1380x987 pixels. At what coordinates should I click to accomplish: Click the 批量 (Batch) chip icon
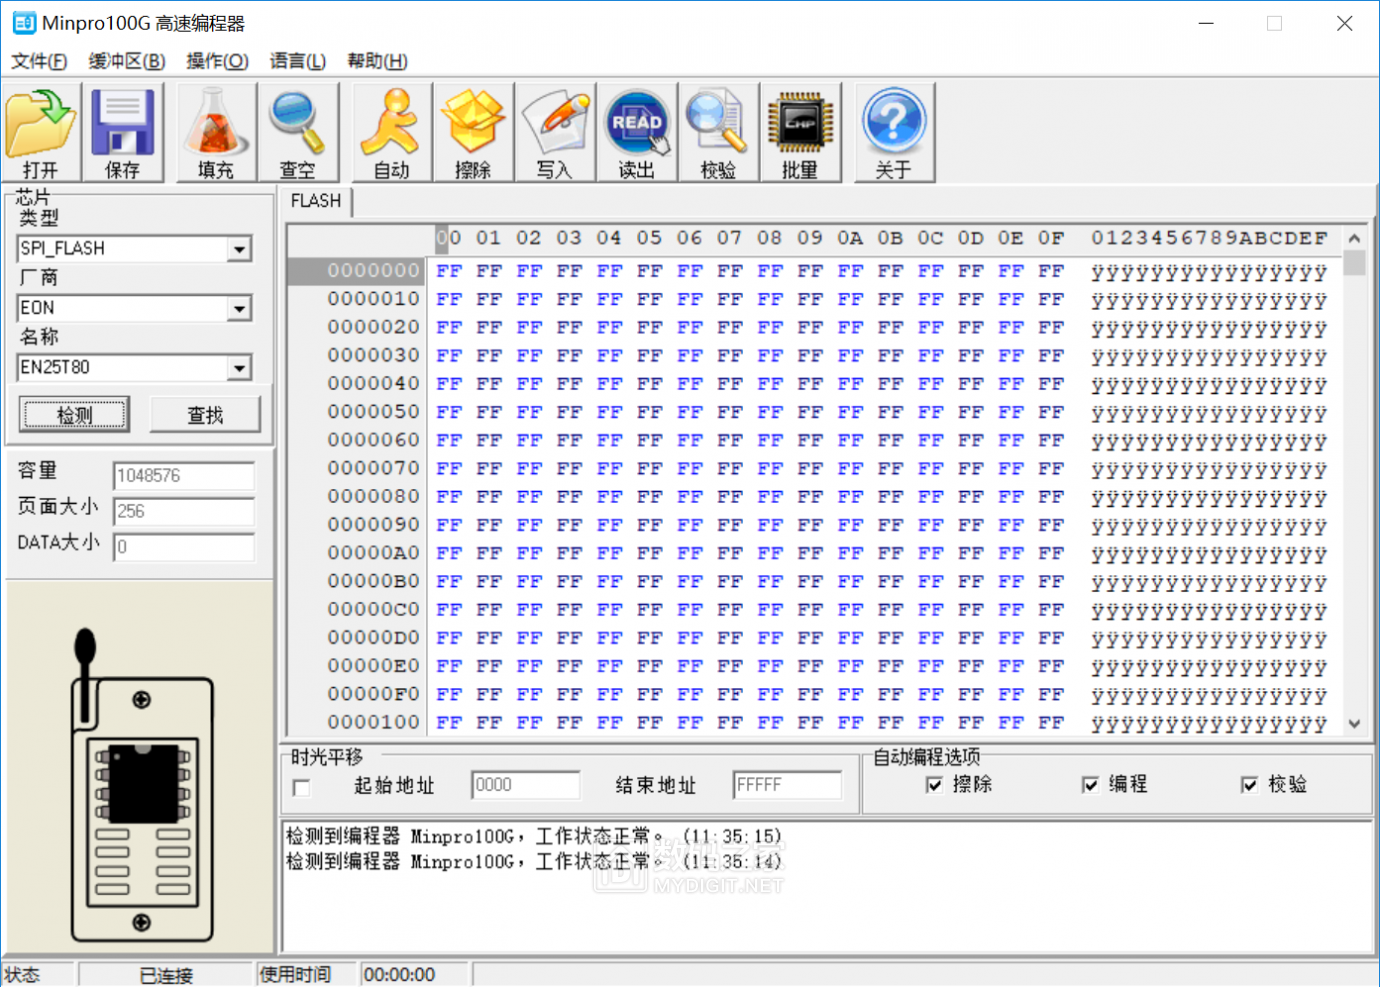click(800, 133)
